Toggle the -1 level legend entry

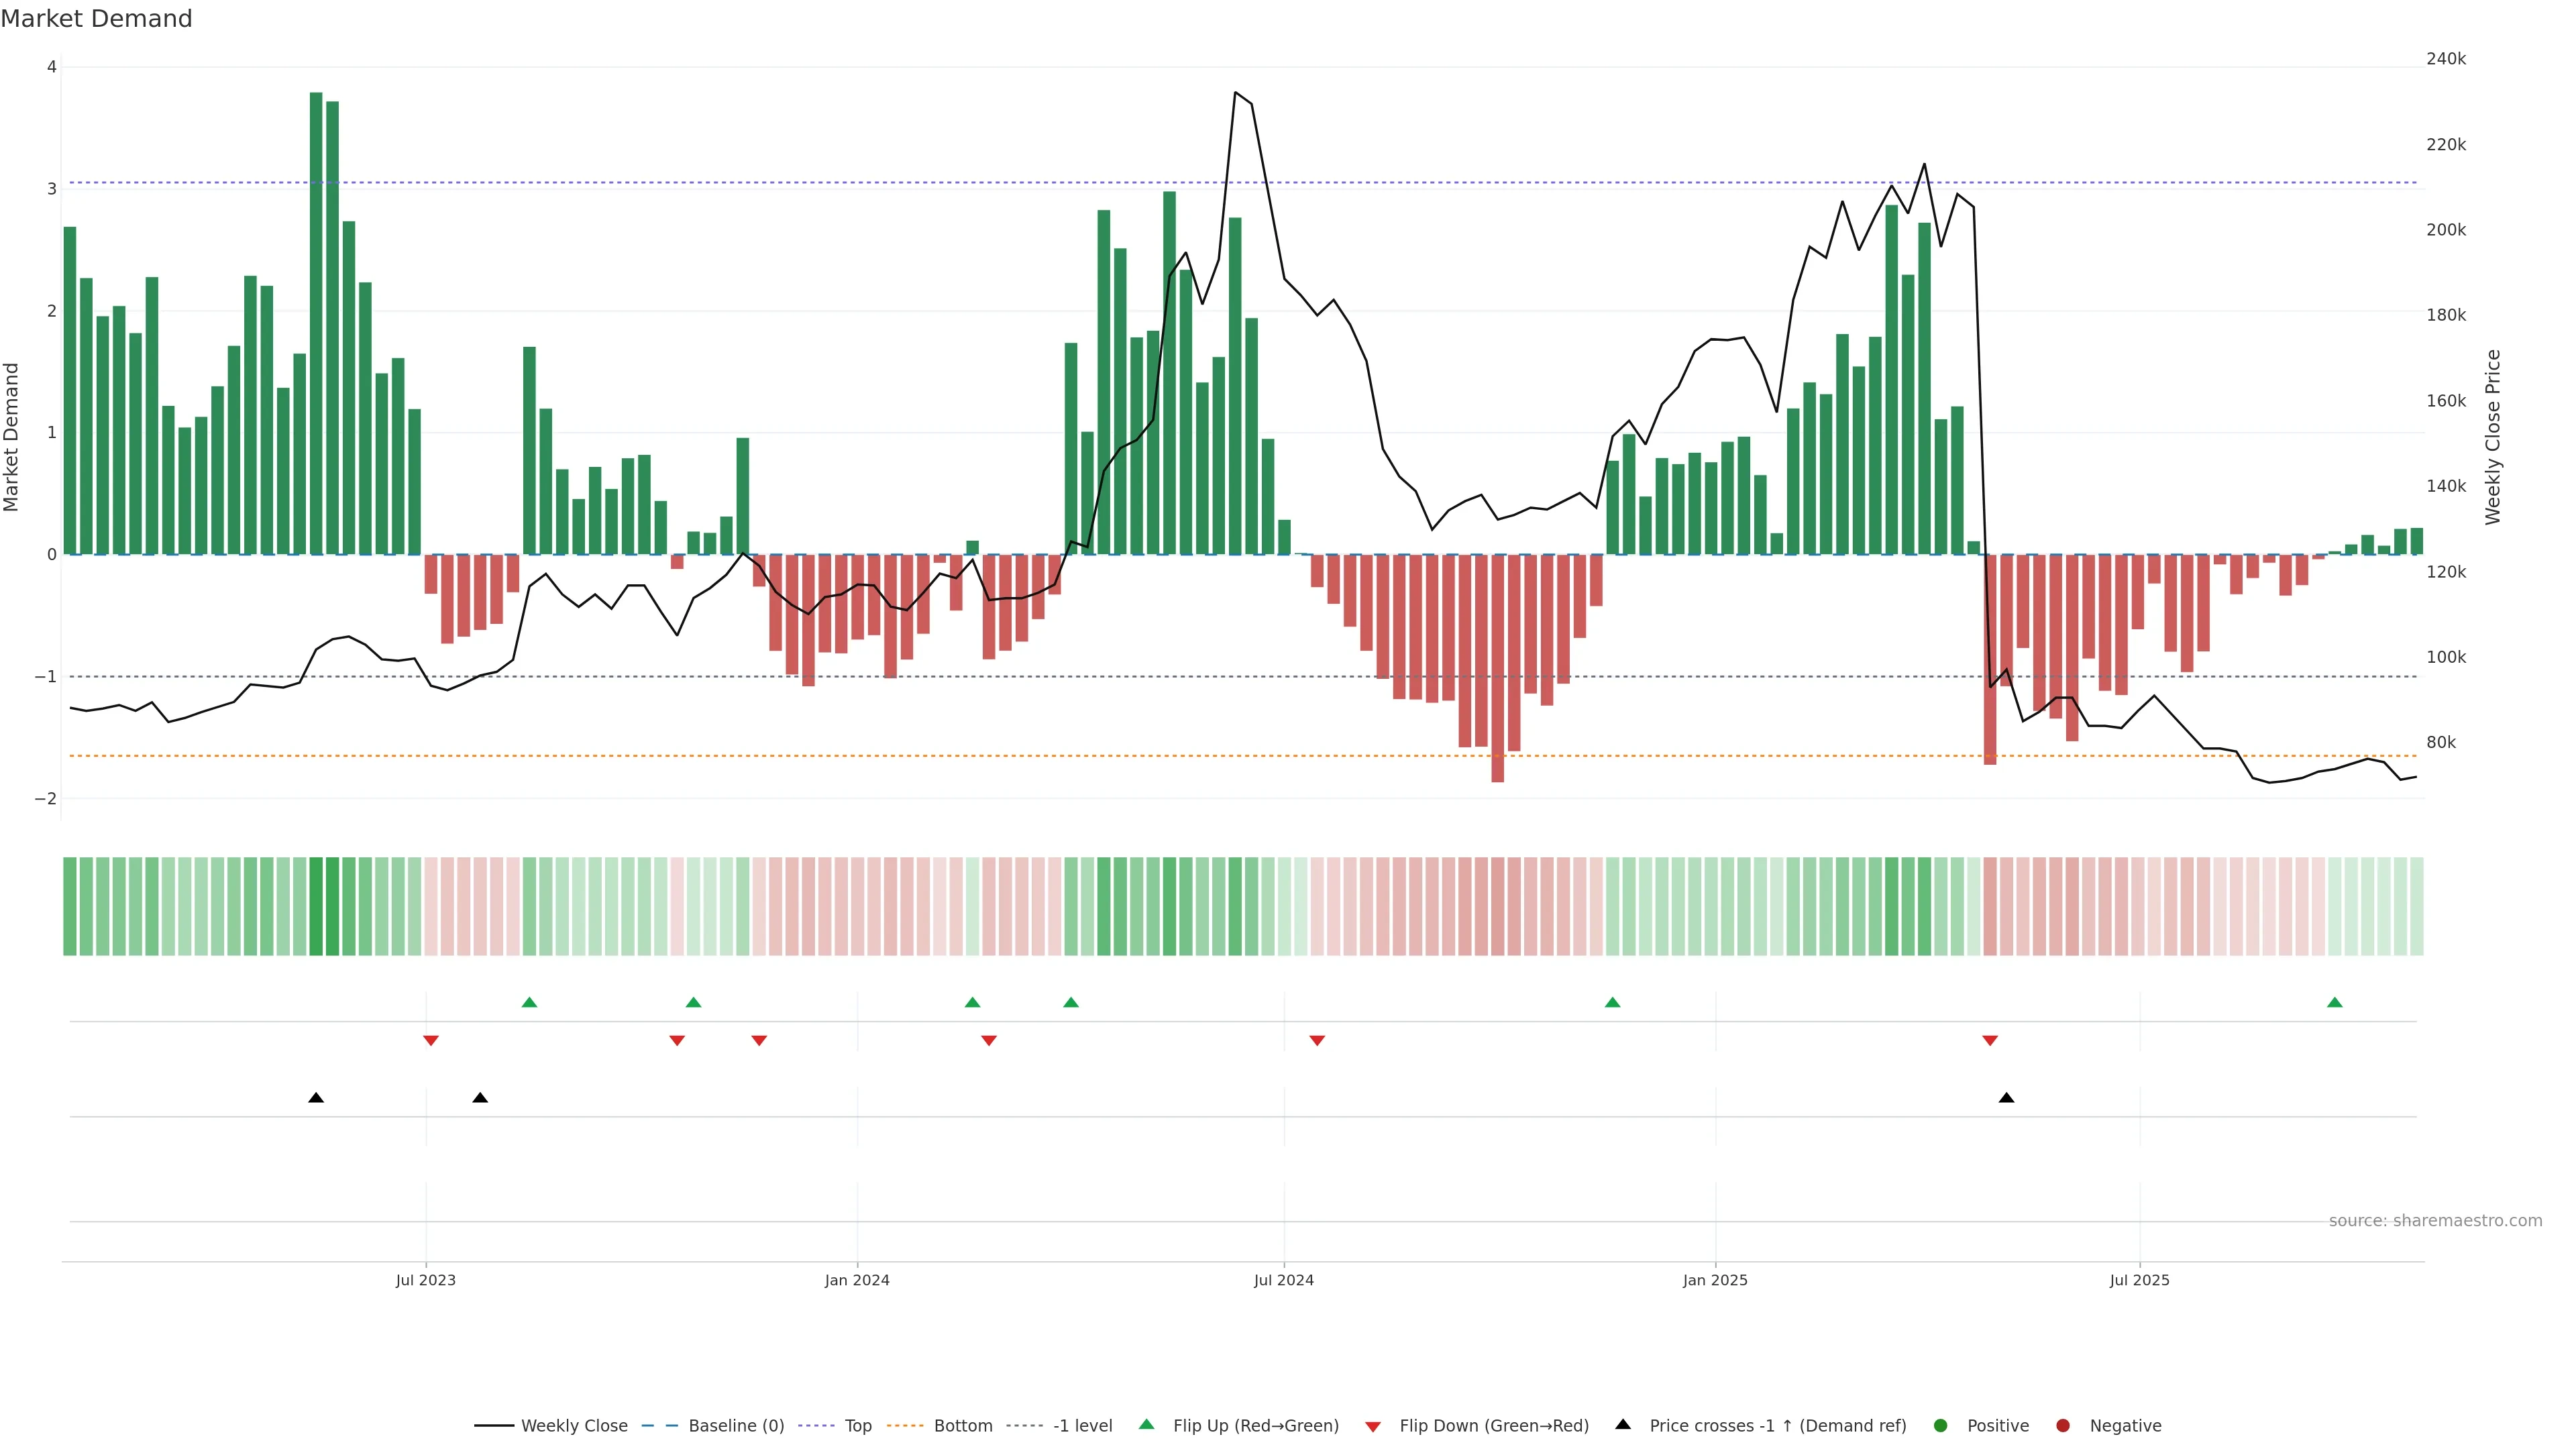point(1082,1425)
